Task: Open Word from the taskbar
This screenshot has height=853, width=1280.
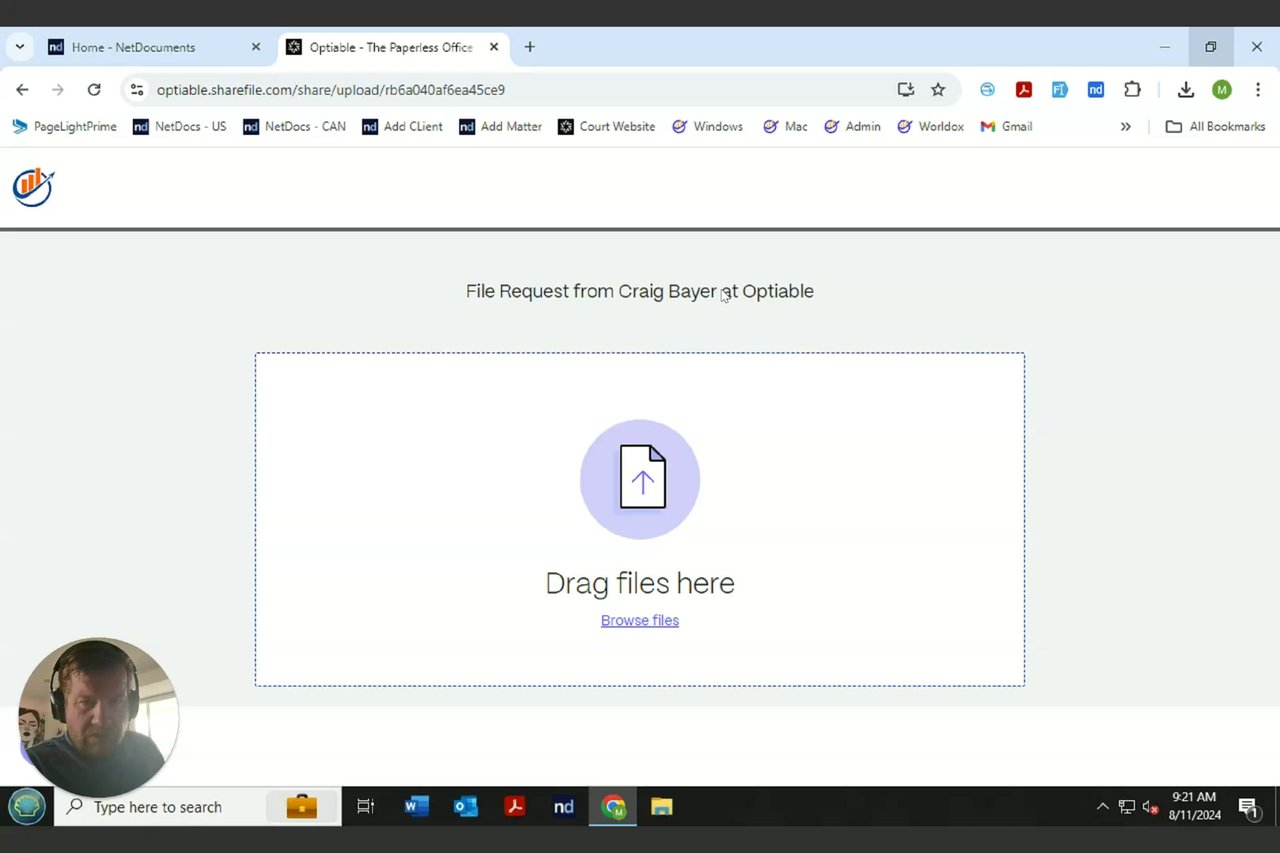Action: point(417,807)
